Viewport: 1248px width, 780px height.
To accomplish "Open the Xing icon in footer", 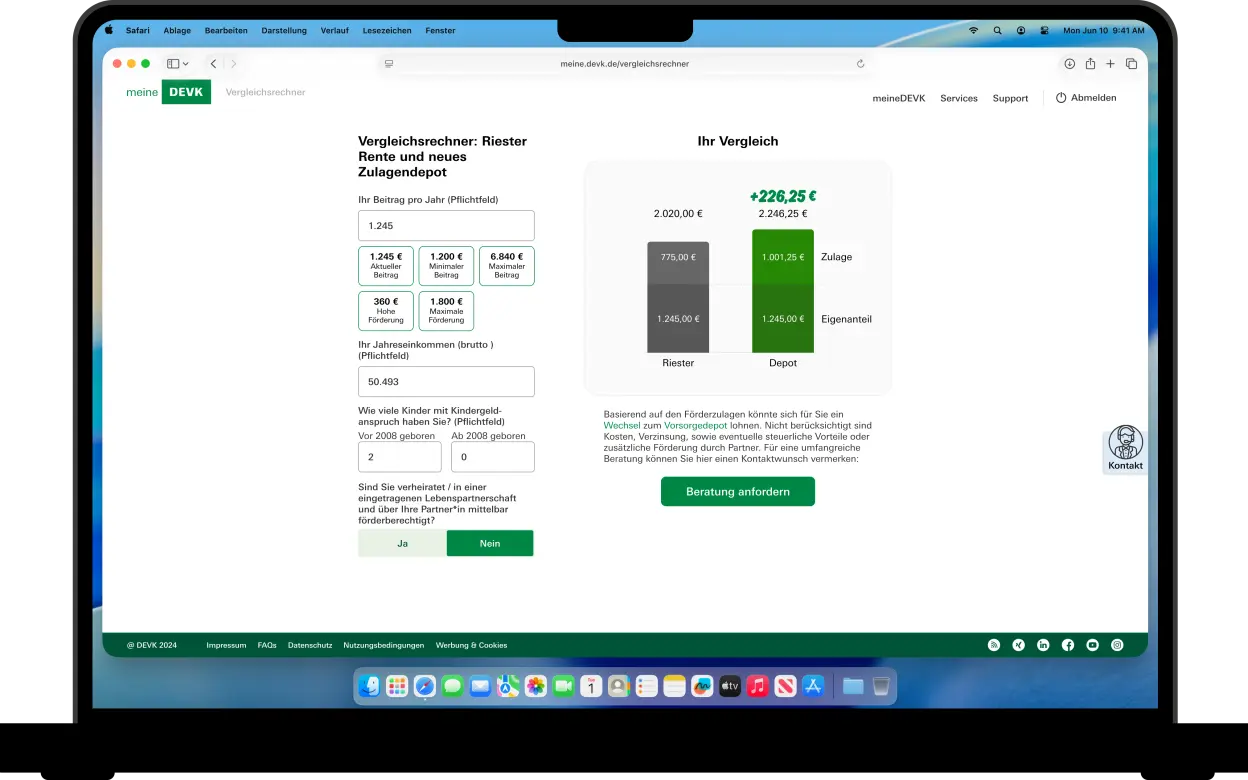I will coord(1019,645).
